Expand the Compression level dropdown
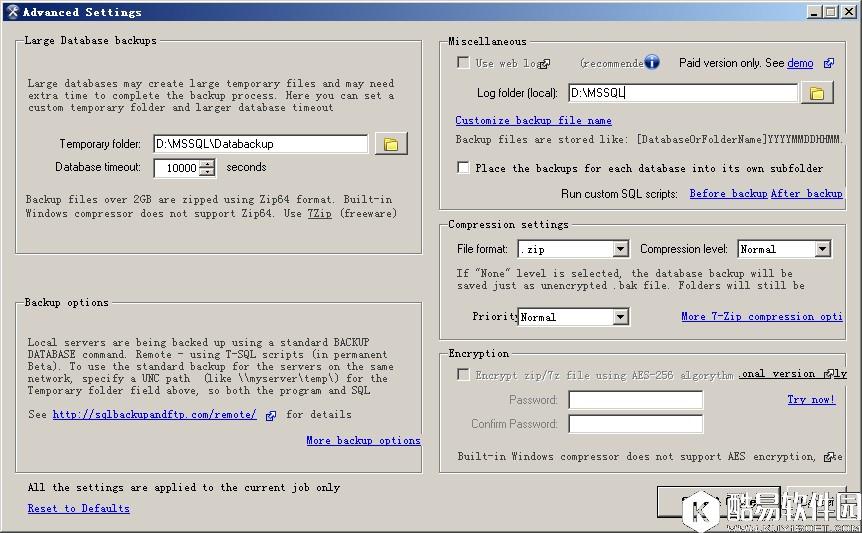The width and height of the screenshot is (862, 533). click(822, 249)
